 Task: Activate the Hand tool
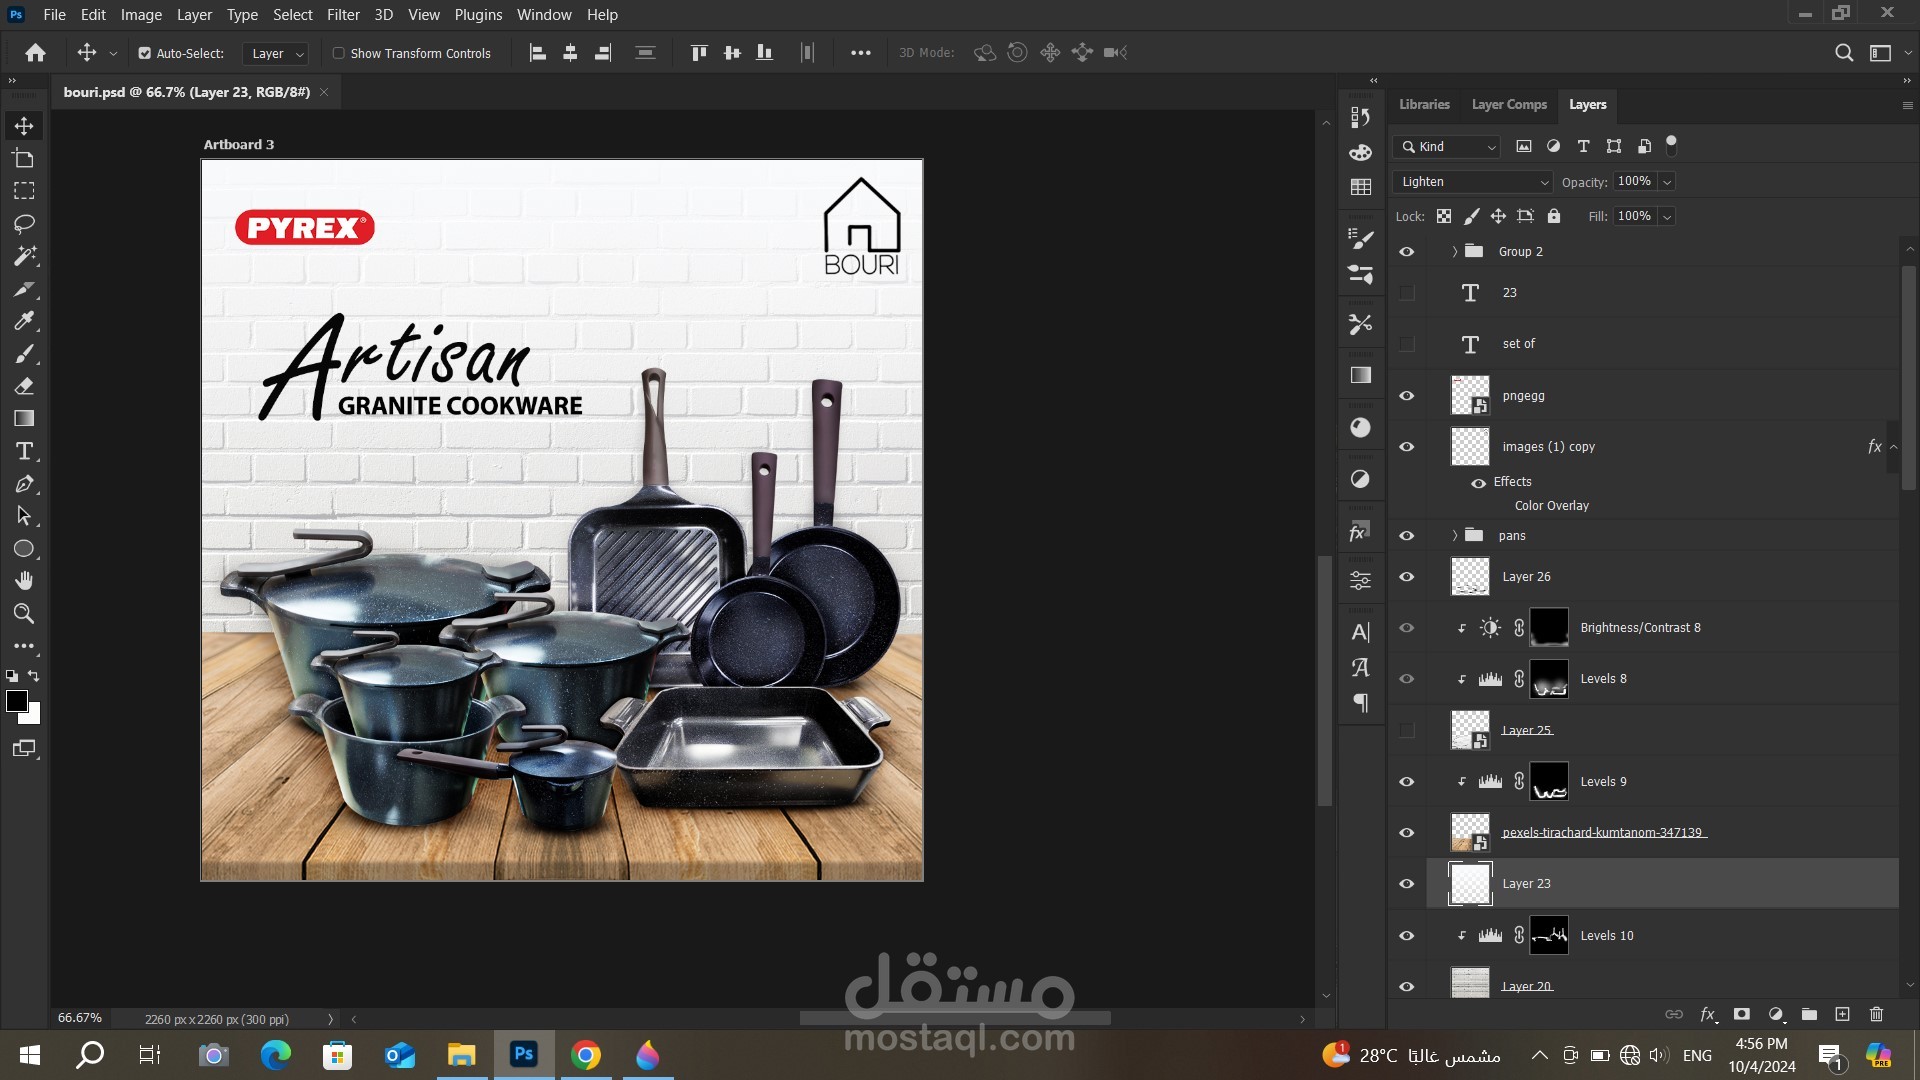pyautogui.click(x=24, y=581)
